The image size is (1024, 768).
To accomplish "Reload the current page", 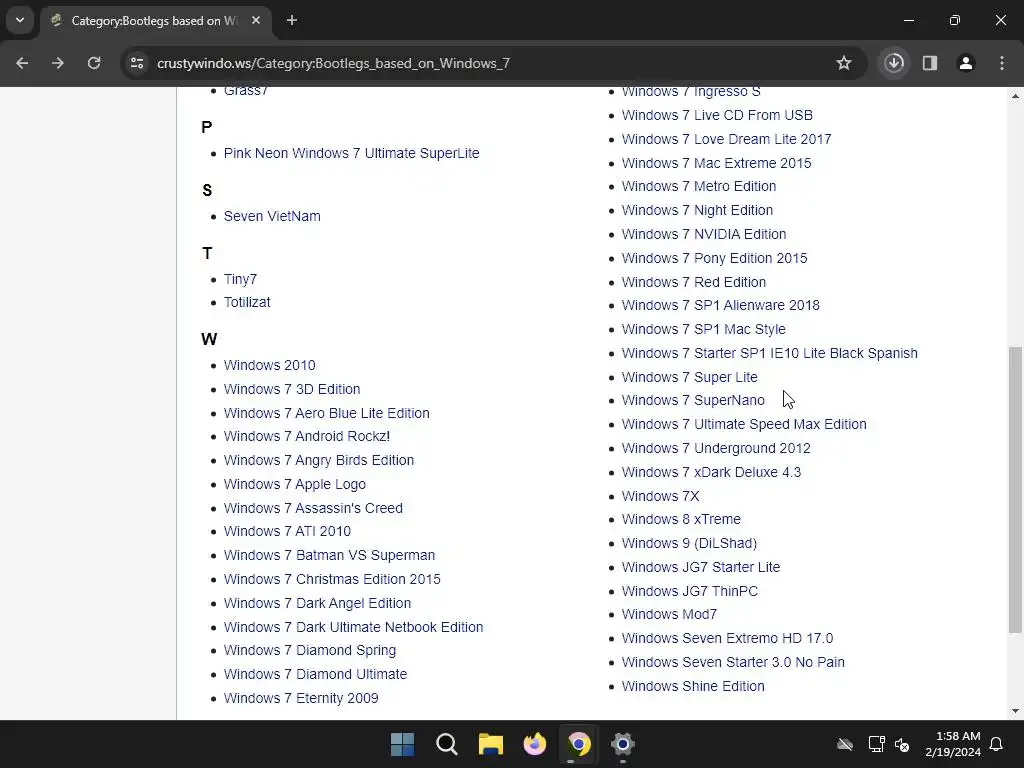I will click(94, 63).
